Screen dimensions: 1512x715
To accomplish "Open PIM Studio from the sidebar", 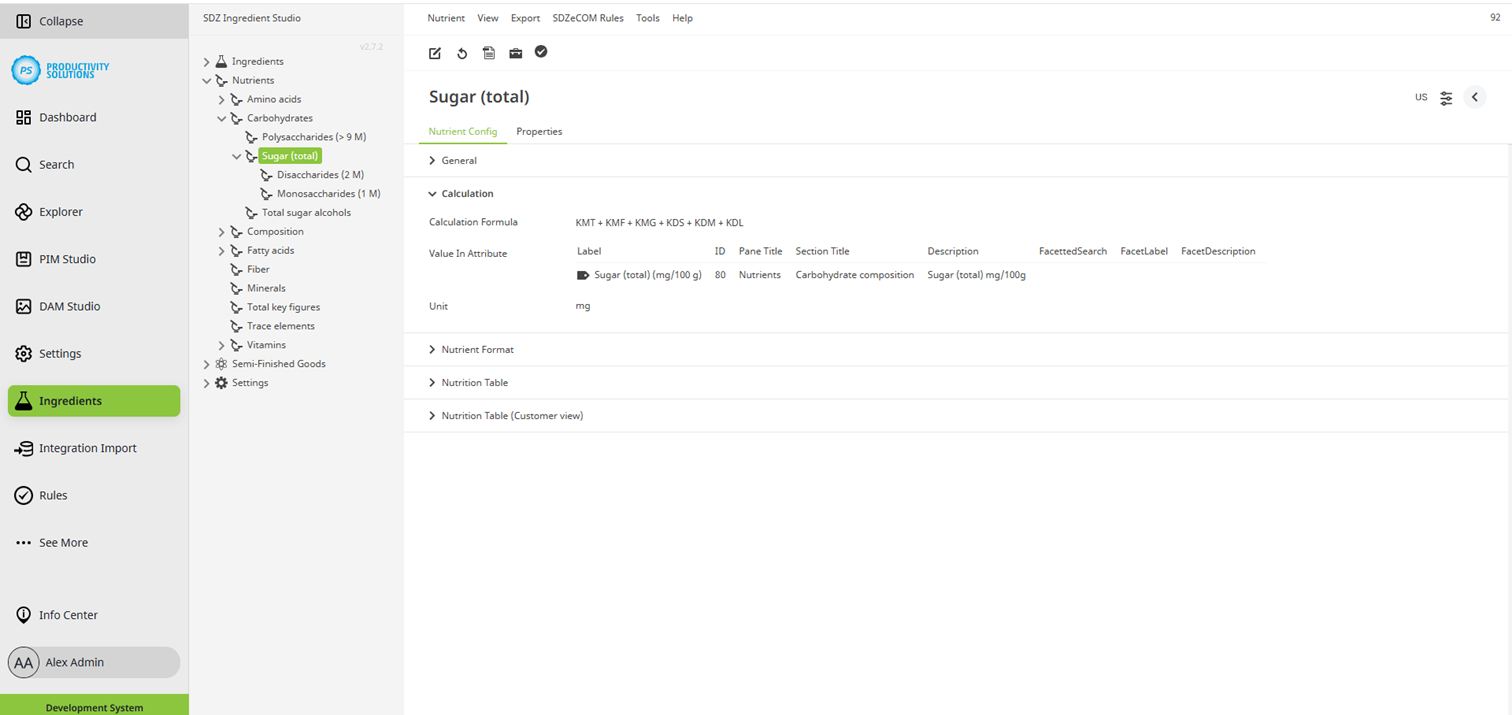I will [x=68, y=259].
